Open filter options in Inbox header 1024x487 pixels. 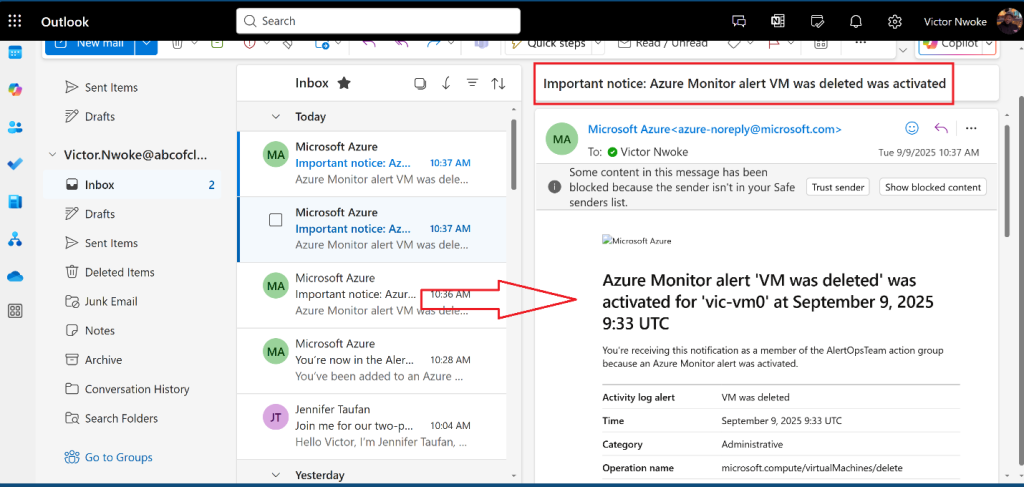(472, 83)
